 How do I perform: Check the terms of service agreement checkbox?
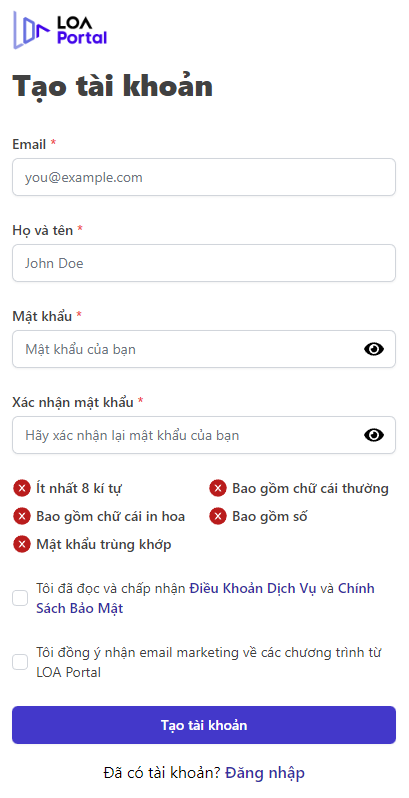coord(20,598)
